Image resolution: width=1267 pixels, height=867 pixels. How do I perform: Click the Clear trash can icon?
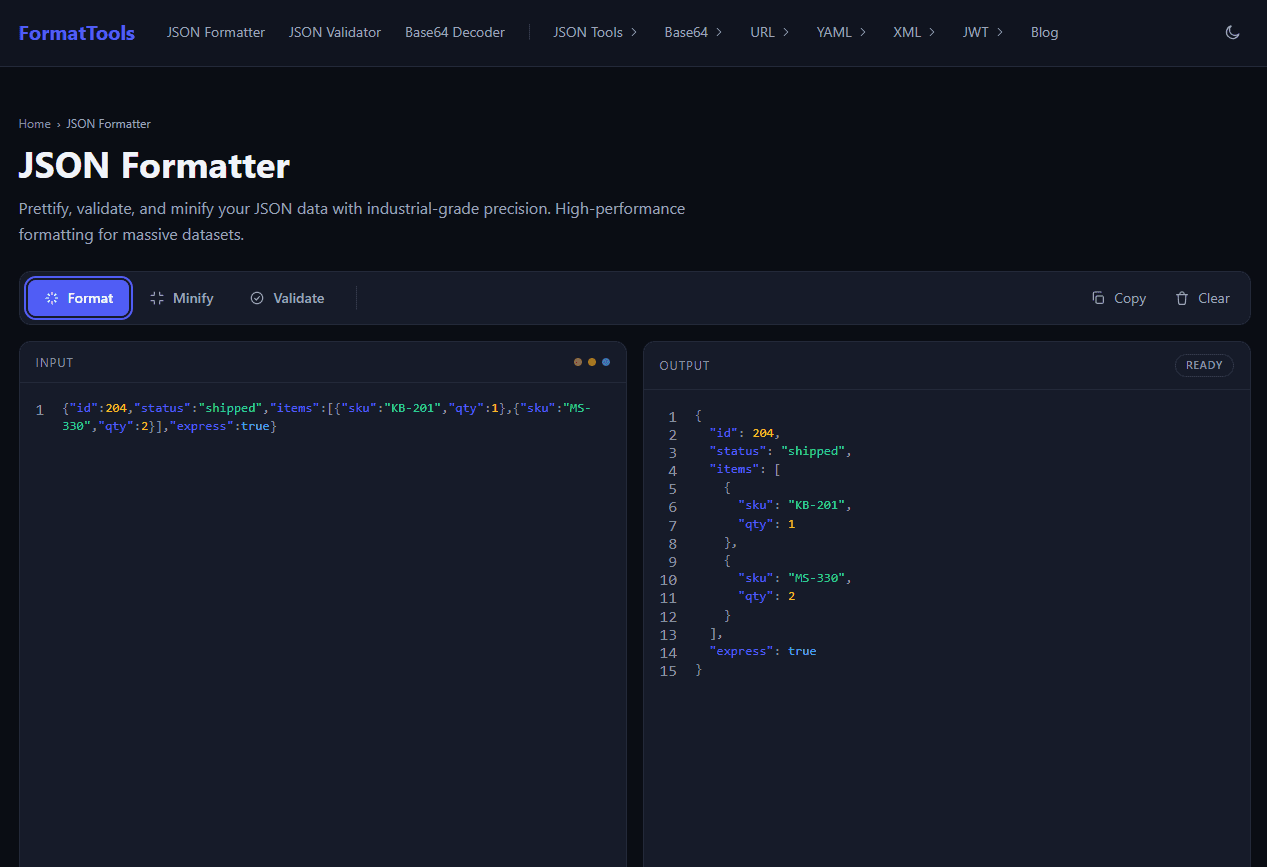1182,298
